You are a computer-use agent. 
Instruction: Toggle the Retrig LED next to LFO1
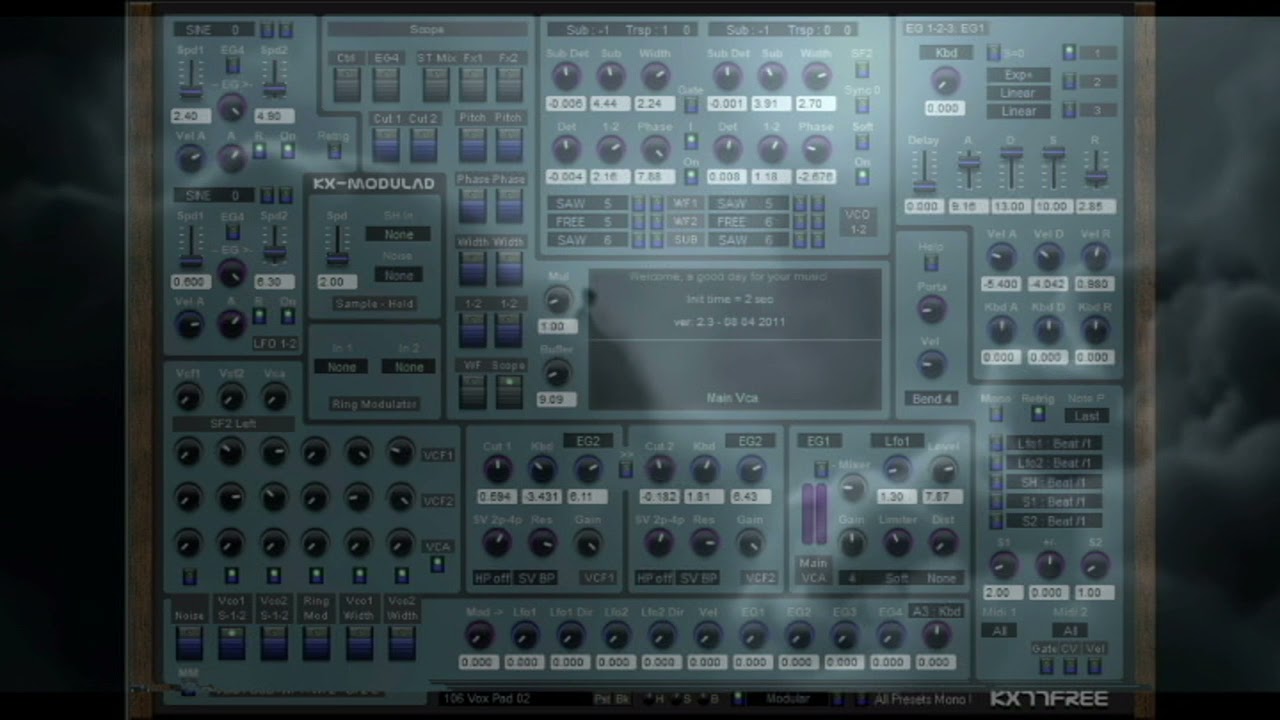point(334,151)
